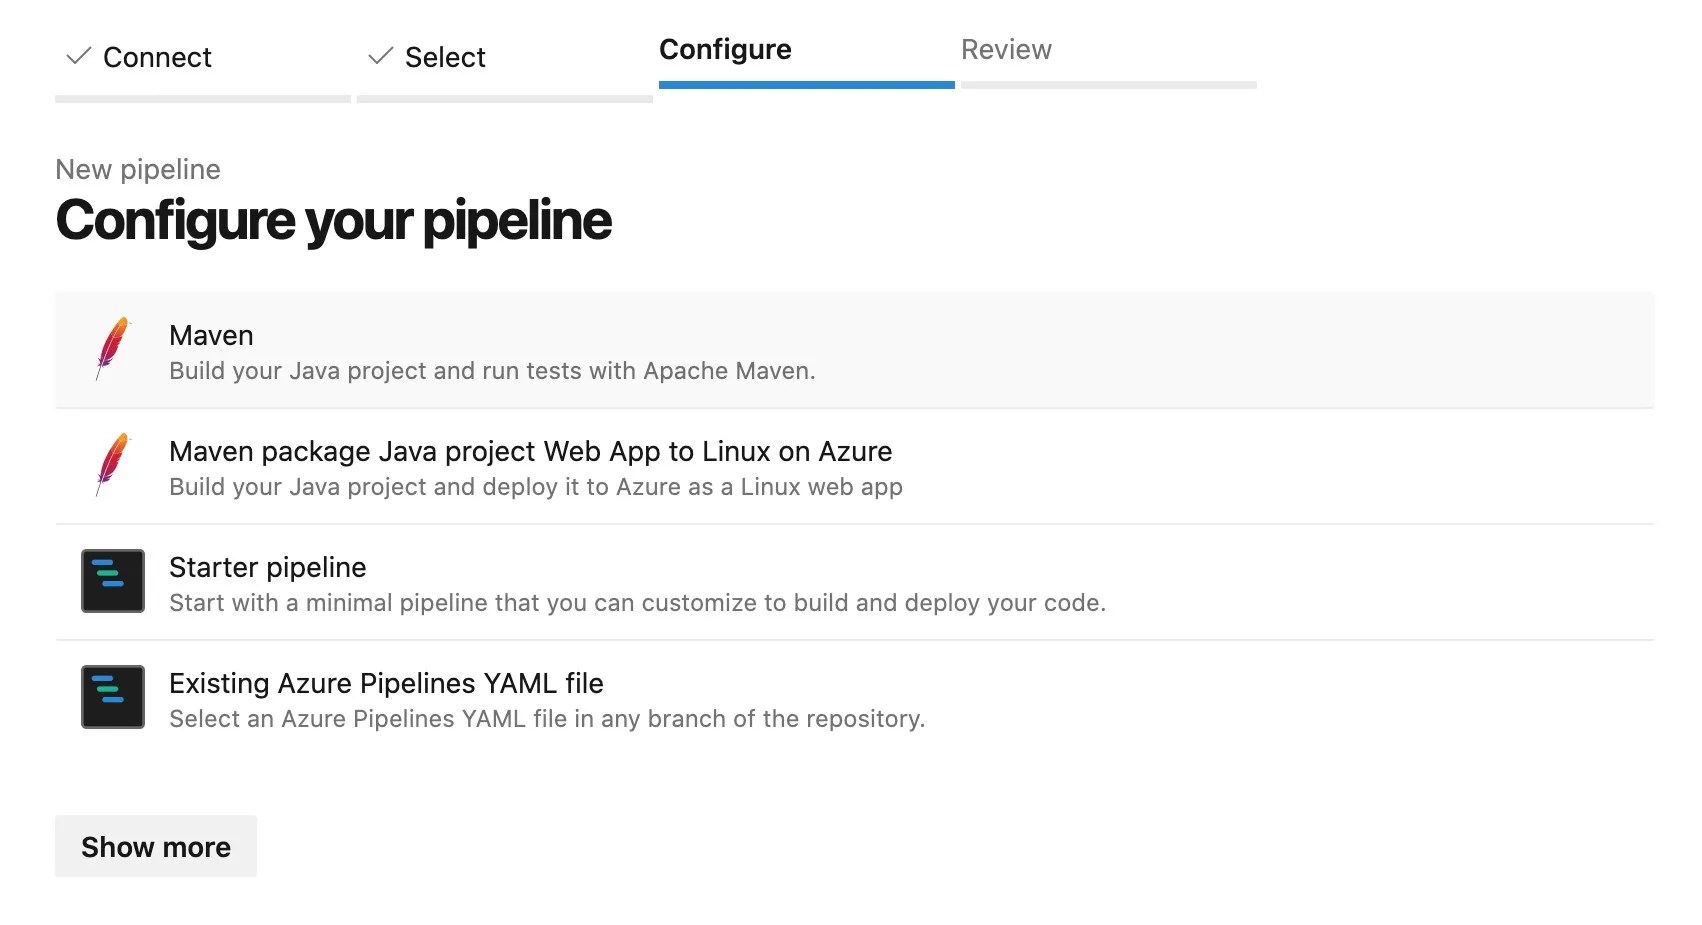
Task: Click the Existing Azure Pipelines YAML icon
Action: coord(113,697)
